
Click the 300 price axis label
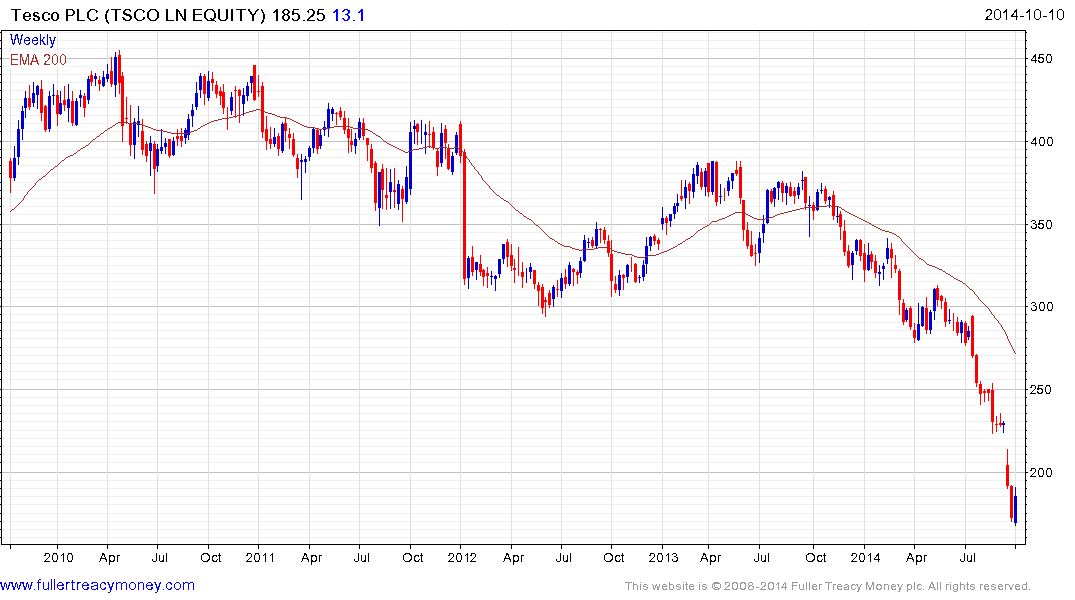[x=1042, y=307]
